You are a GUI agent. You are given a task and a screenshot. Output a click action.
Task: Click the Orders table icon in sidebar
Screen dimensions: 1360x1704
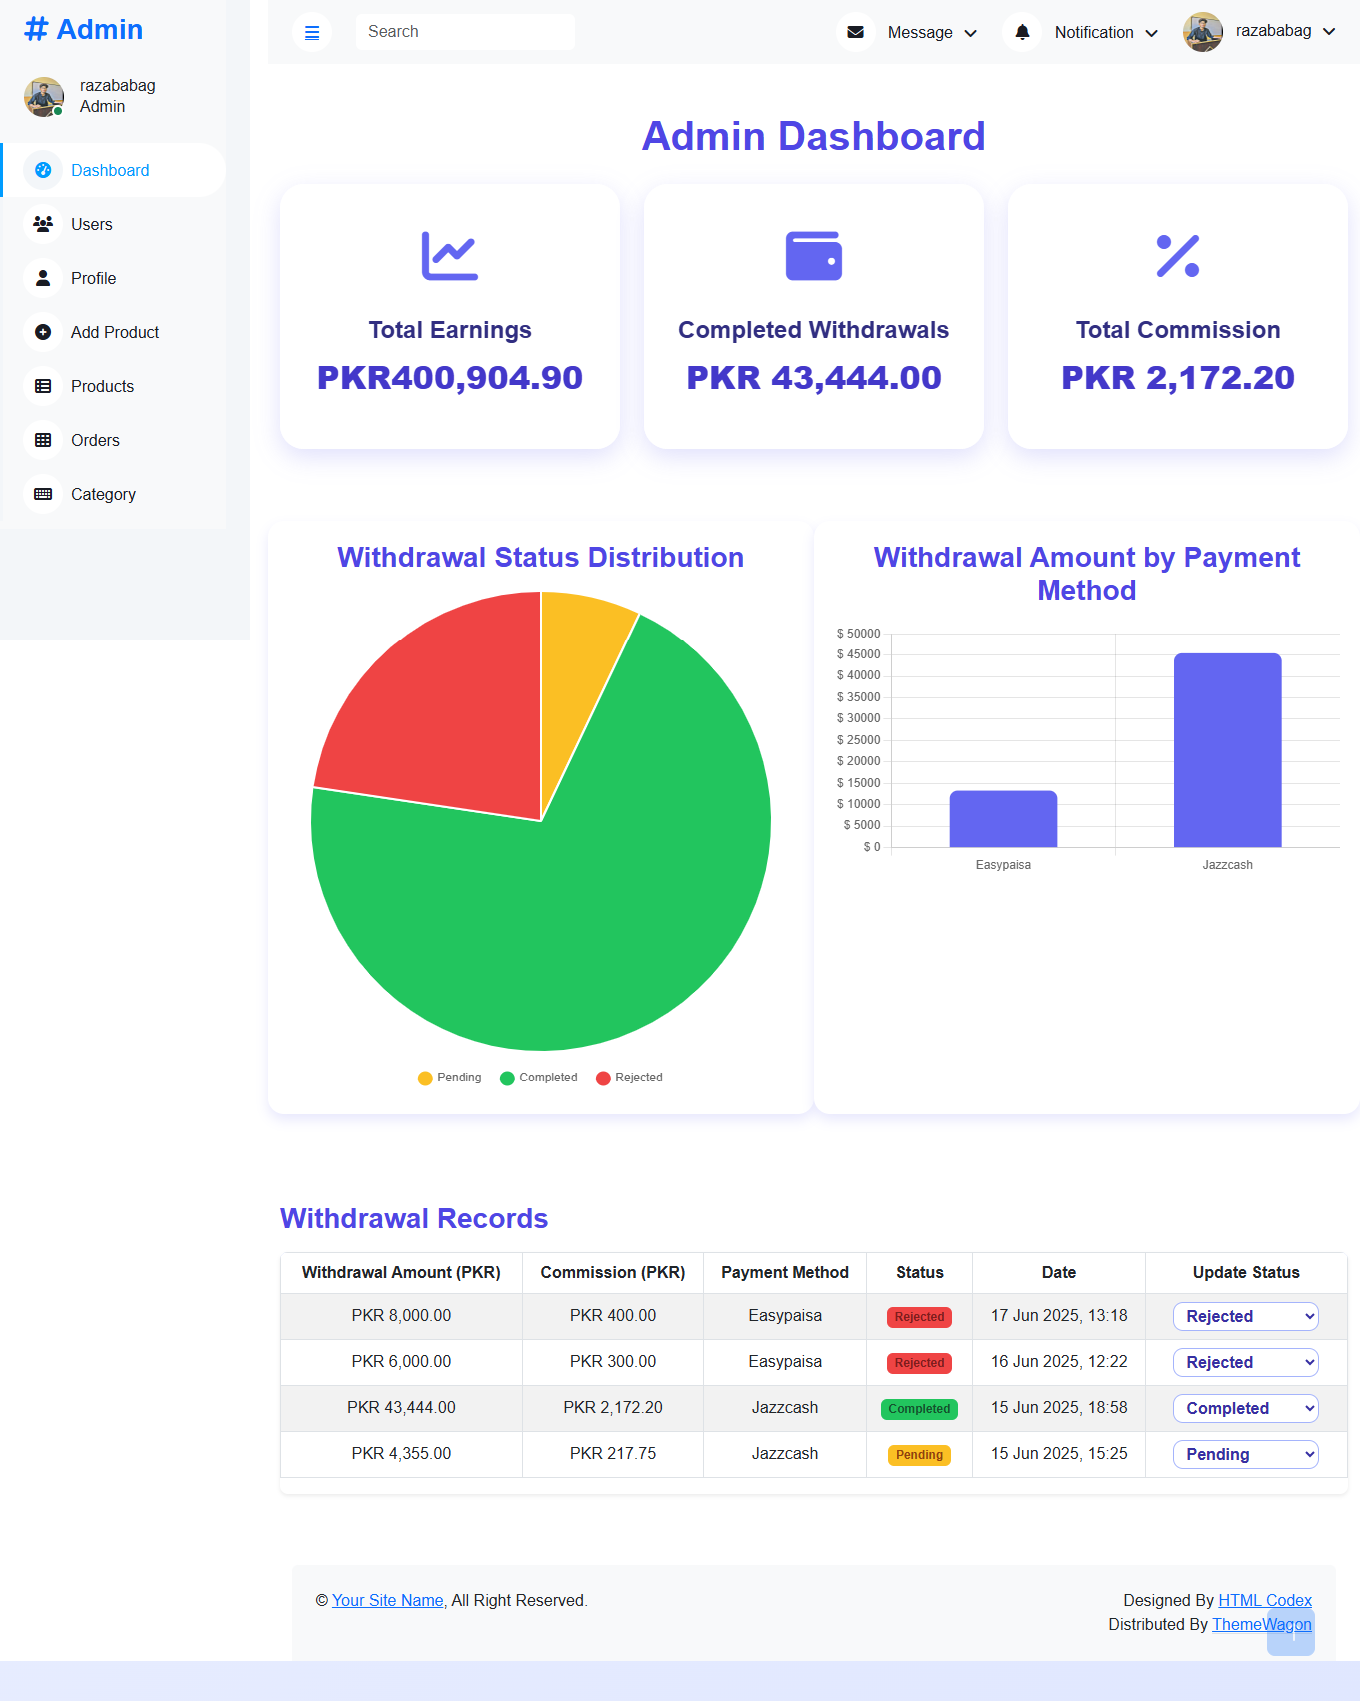[43, 440]
